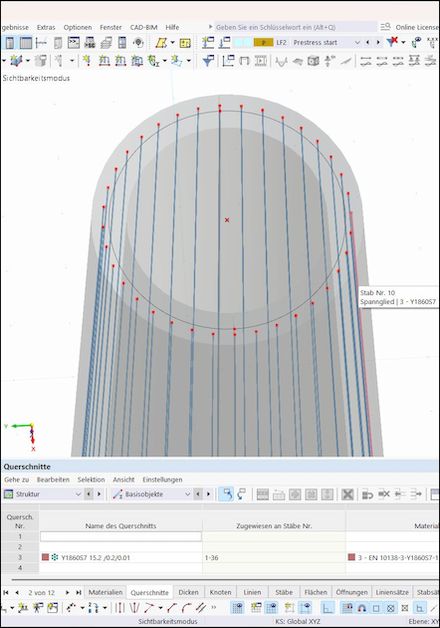Click the red X center marker in model
This screenshot has width=440, height=628.
[x=227, y=220]
